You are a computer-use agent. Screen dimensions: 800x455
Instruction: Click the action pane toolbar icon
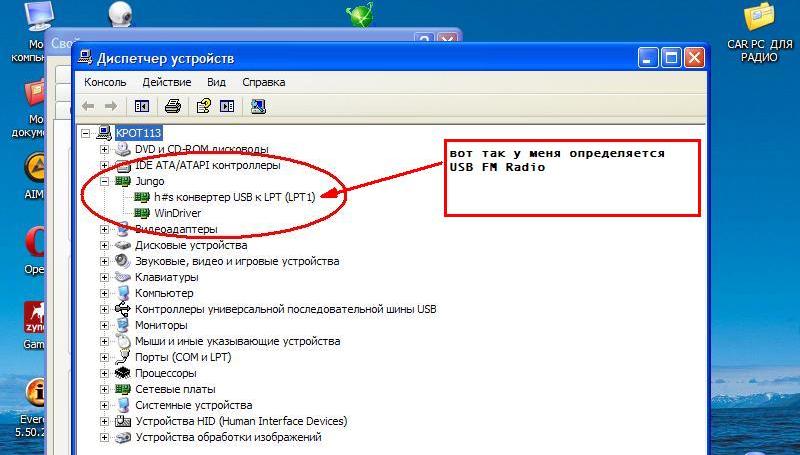pos(227,106)
